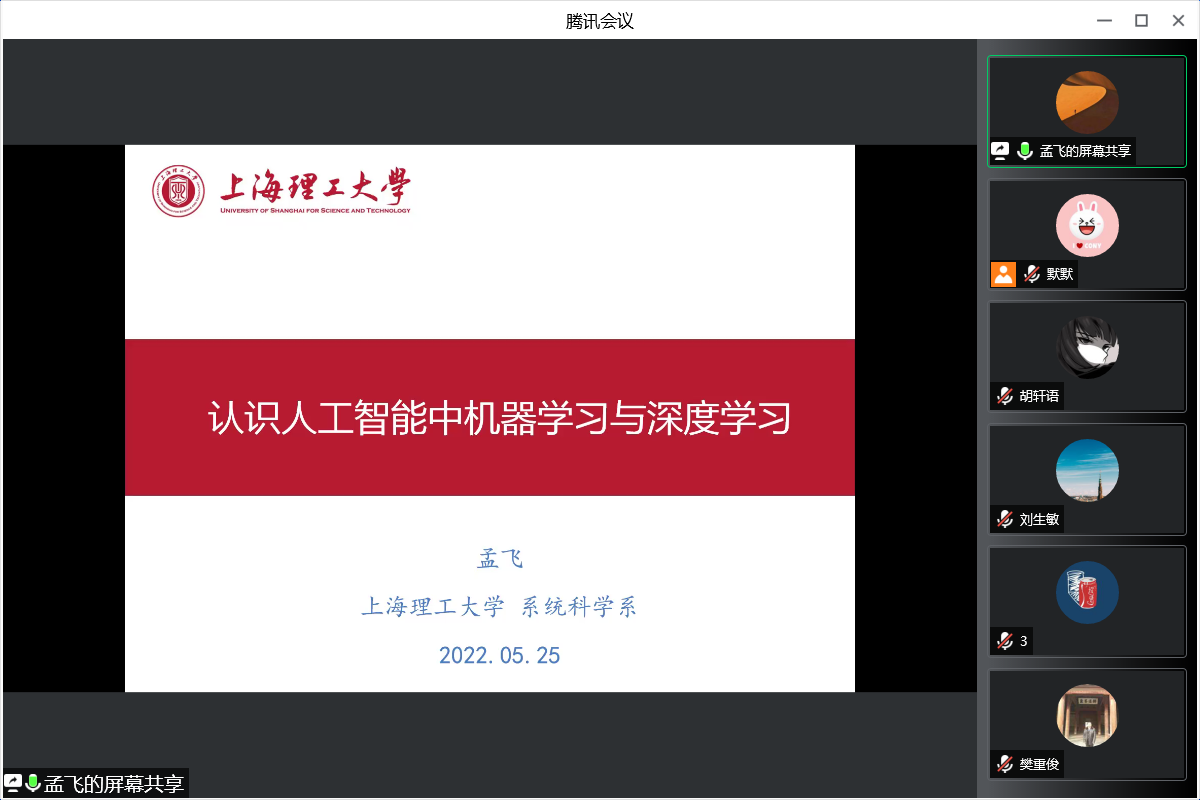
Task: Click the green mic icon in the bottom-left overlay
Action: [x=33, y=783]
